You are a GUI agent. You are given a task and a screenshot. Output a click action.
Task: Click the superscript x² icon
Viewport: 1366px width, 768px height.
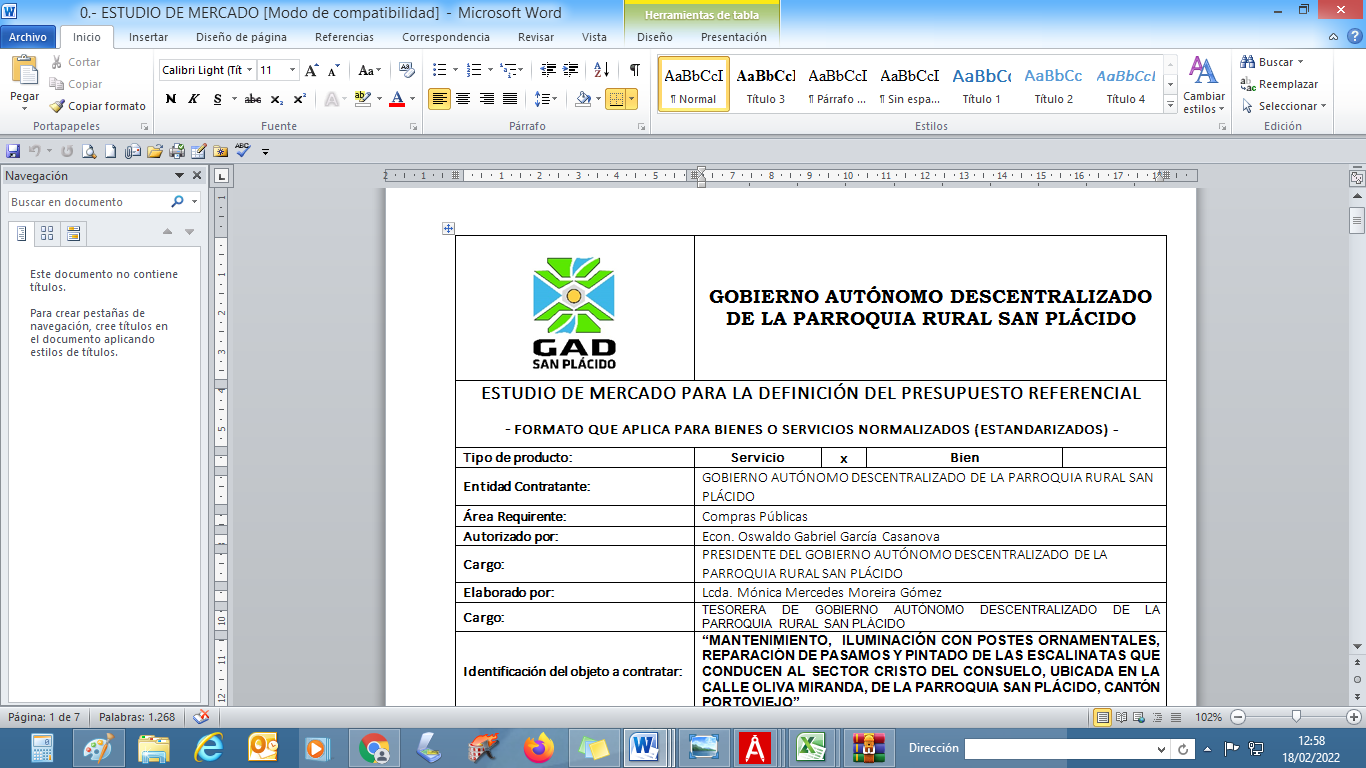(x=300, y=99)
